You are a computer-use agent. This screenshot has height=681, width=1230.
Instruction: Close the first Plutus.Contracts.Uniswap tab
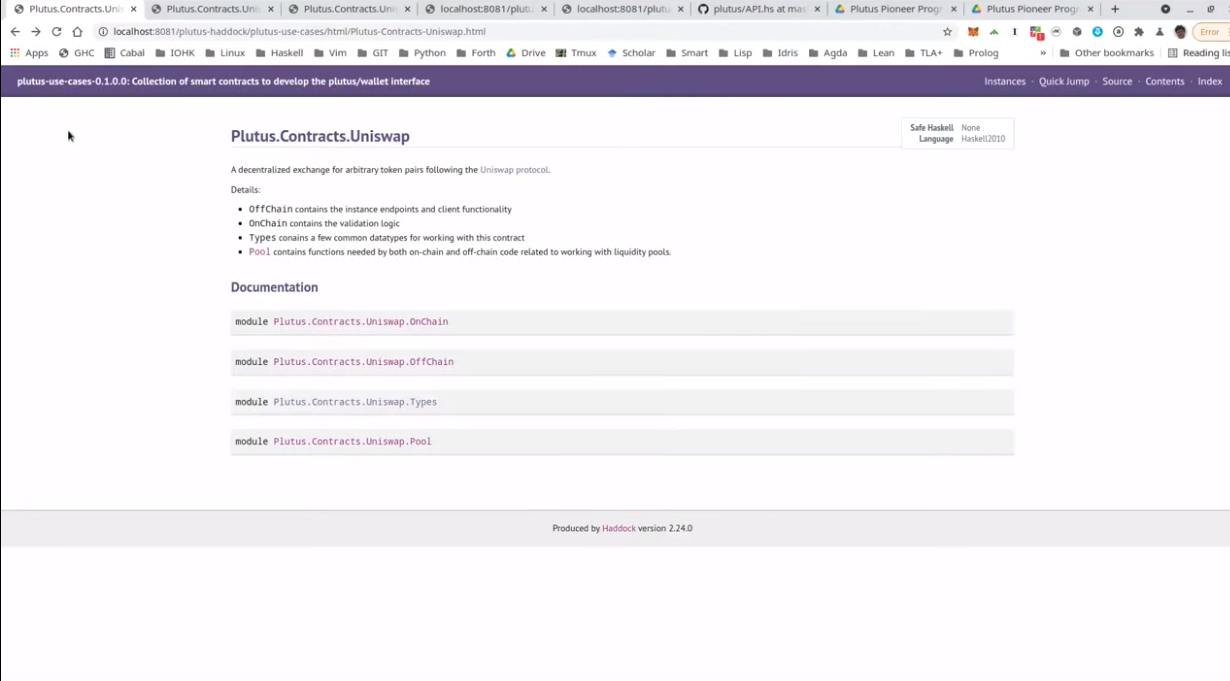pyautogui.click(x=134, y=9)
